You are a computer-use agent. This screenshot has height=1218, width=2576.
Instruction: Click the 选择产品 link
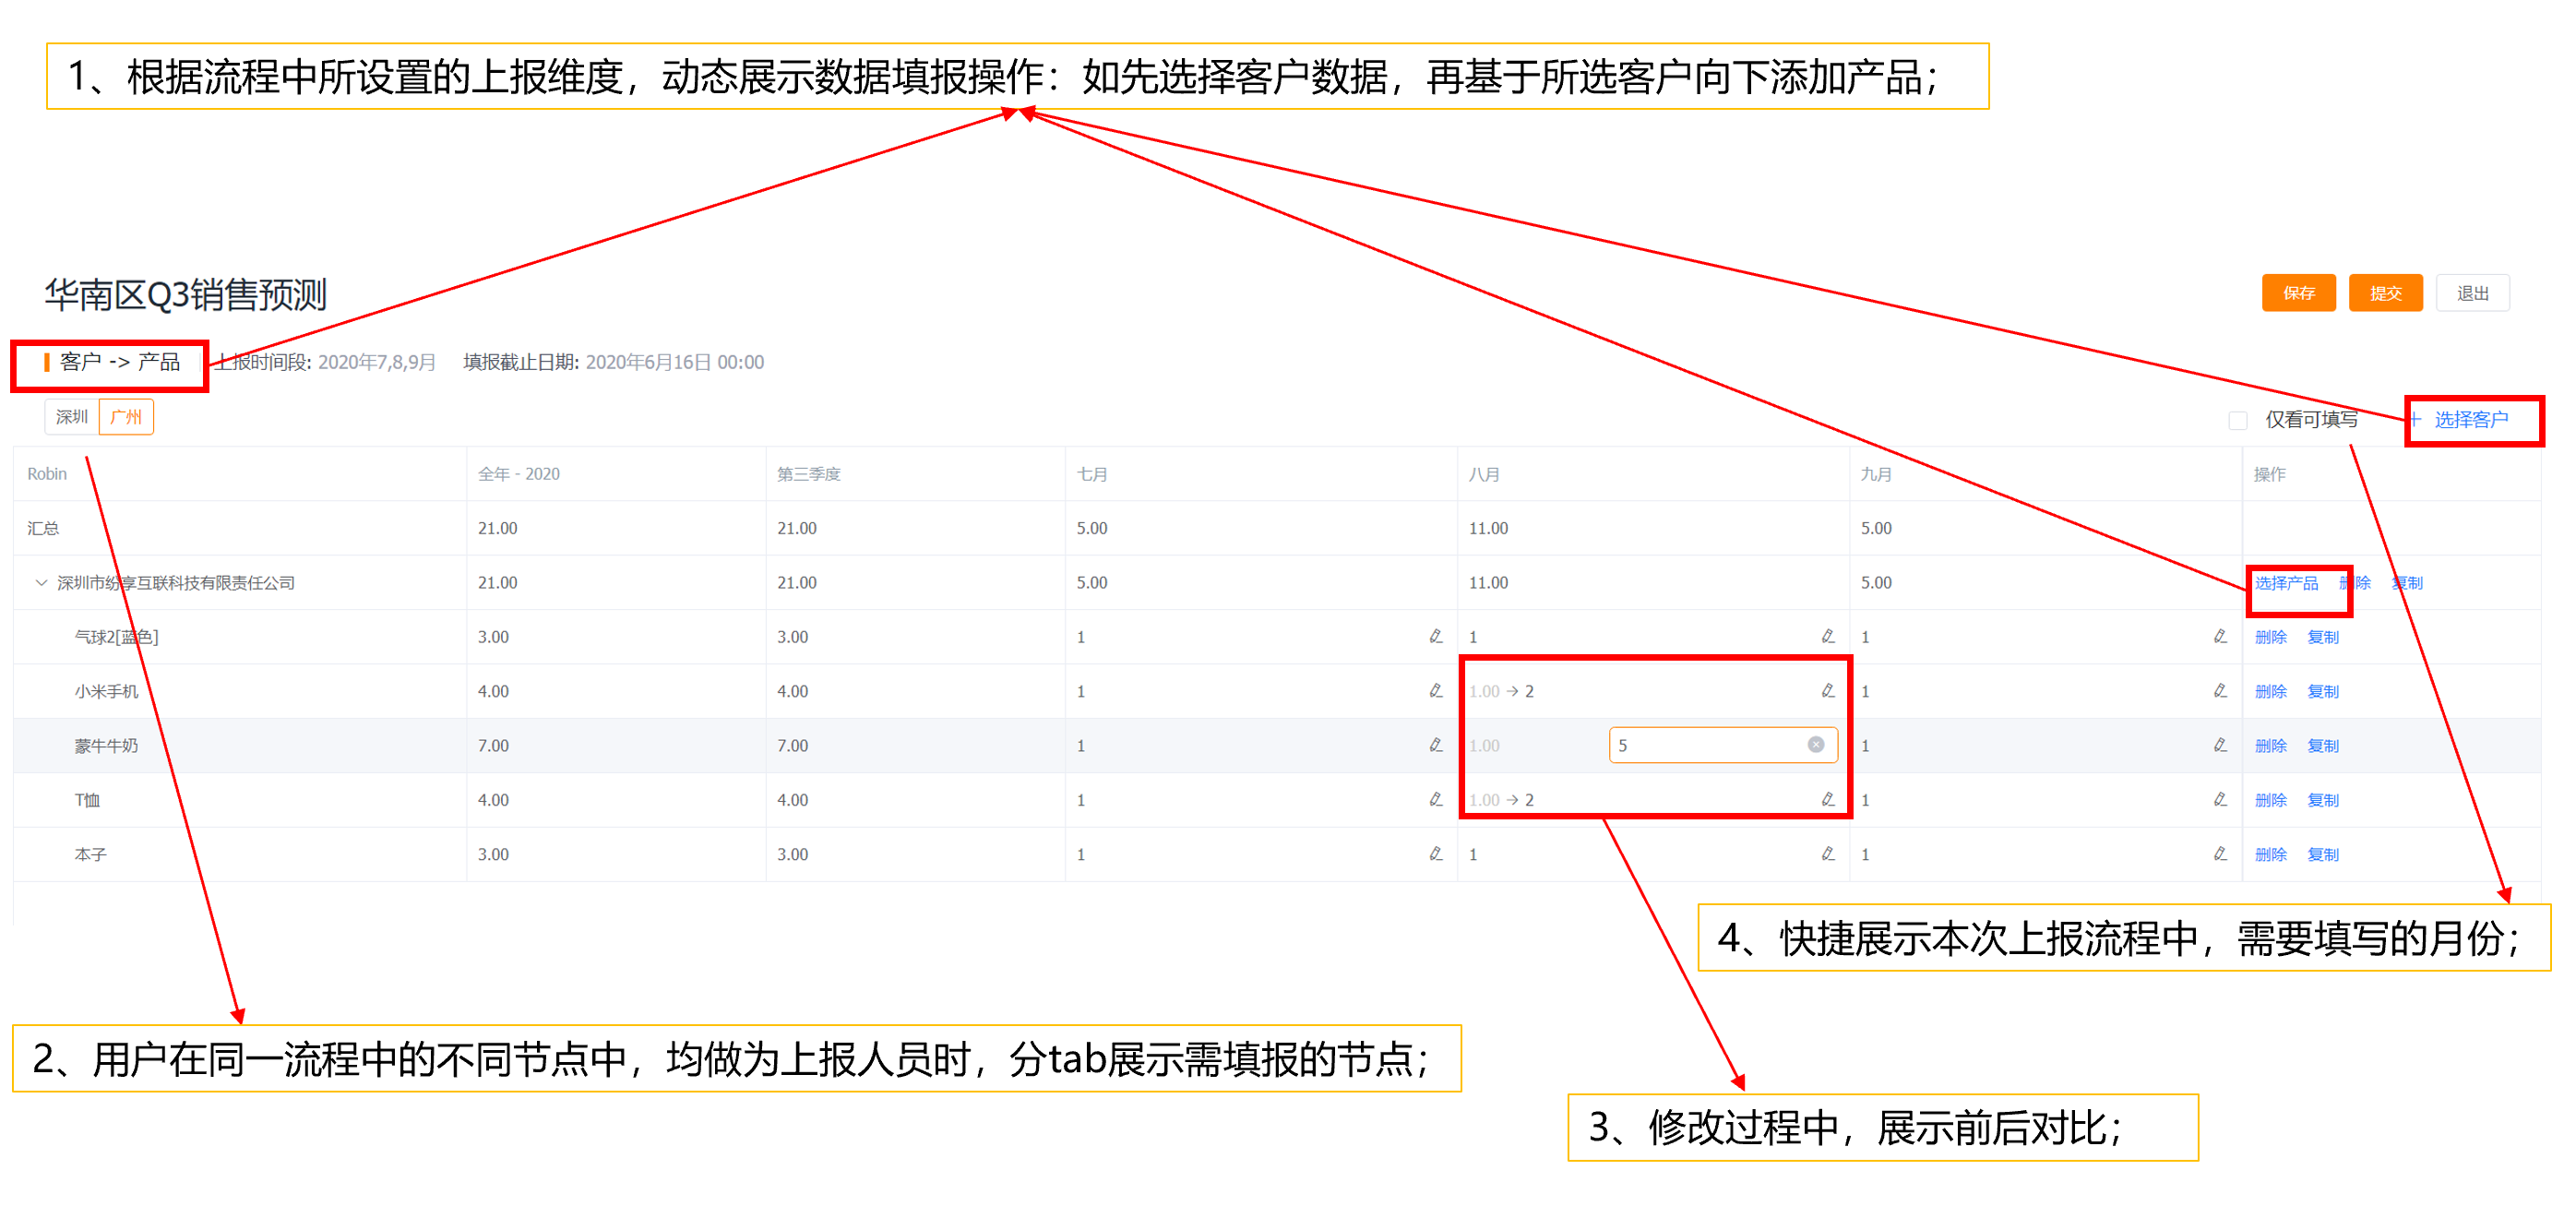[2285, 583]
